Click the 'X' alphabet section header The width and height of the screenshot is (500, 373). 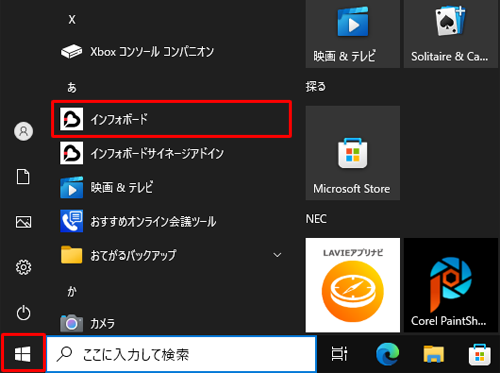(x=72, y=20)
